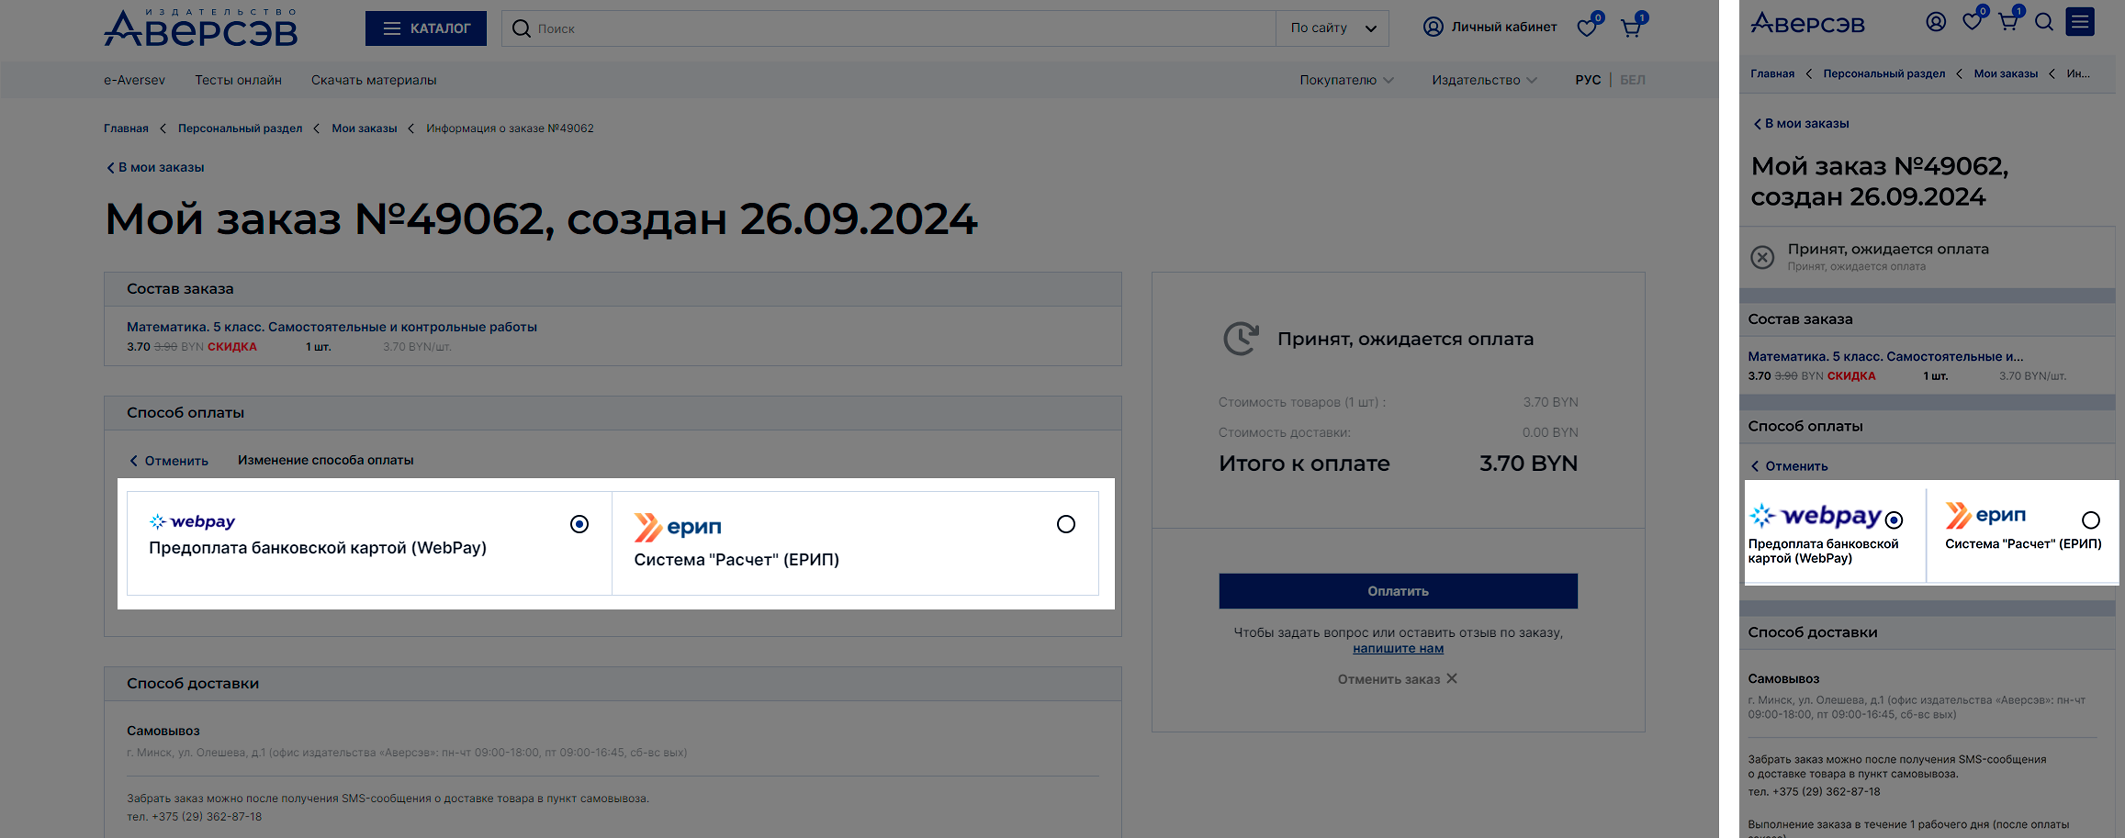Open shopping cart icon in desktop header
This screenshot has height=838, width=2125.
tap(1631, 28)
